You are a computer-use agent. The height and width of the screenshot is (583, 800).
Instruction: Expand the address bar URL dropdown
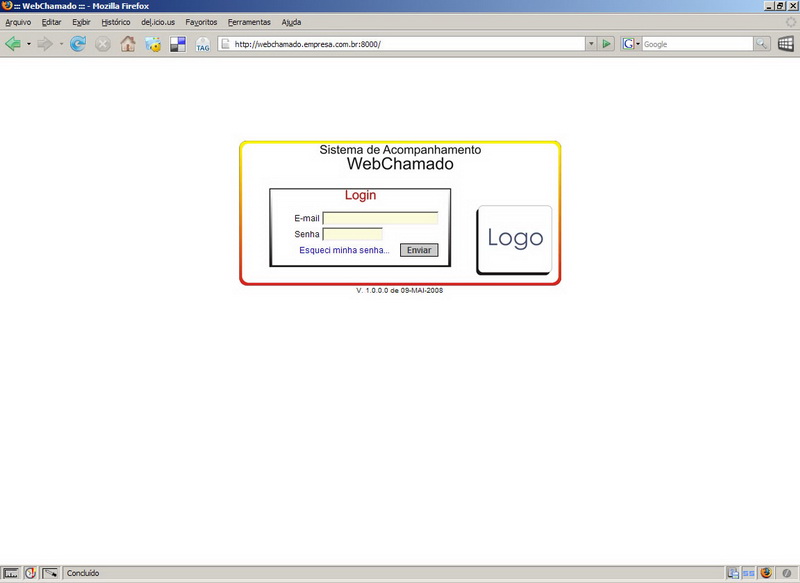tap(591, 44)
